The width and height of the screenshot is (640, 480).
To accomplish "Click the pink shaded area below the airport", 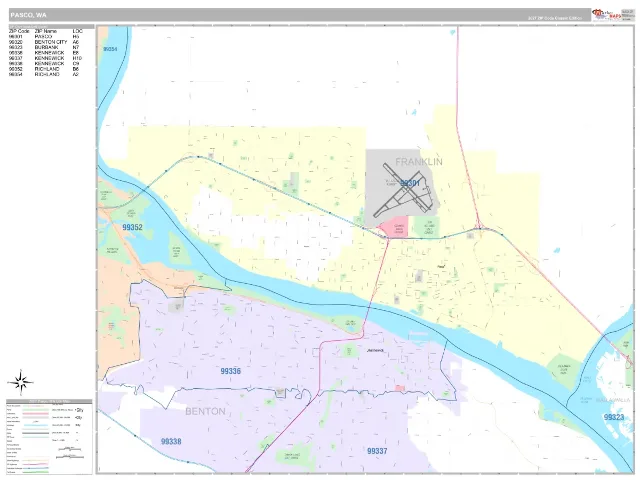I will (396, 229).
